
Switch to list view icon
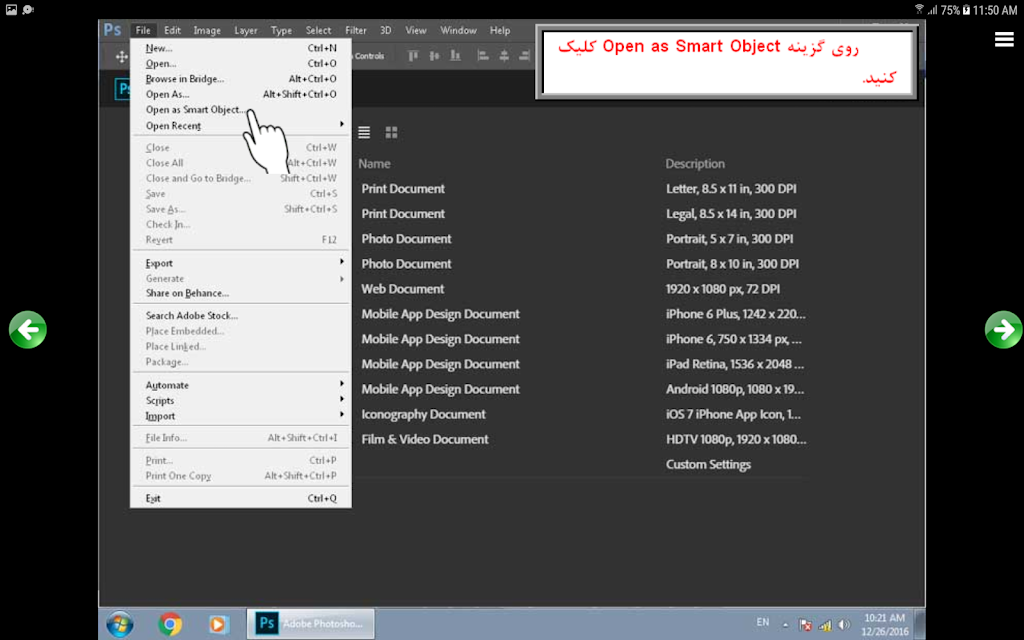pyautogui.click(x=364, y=133)
